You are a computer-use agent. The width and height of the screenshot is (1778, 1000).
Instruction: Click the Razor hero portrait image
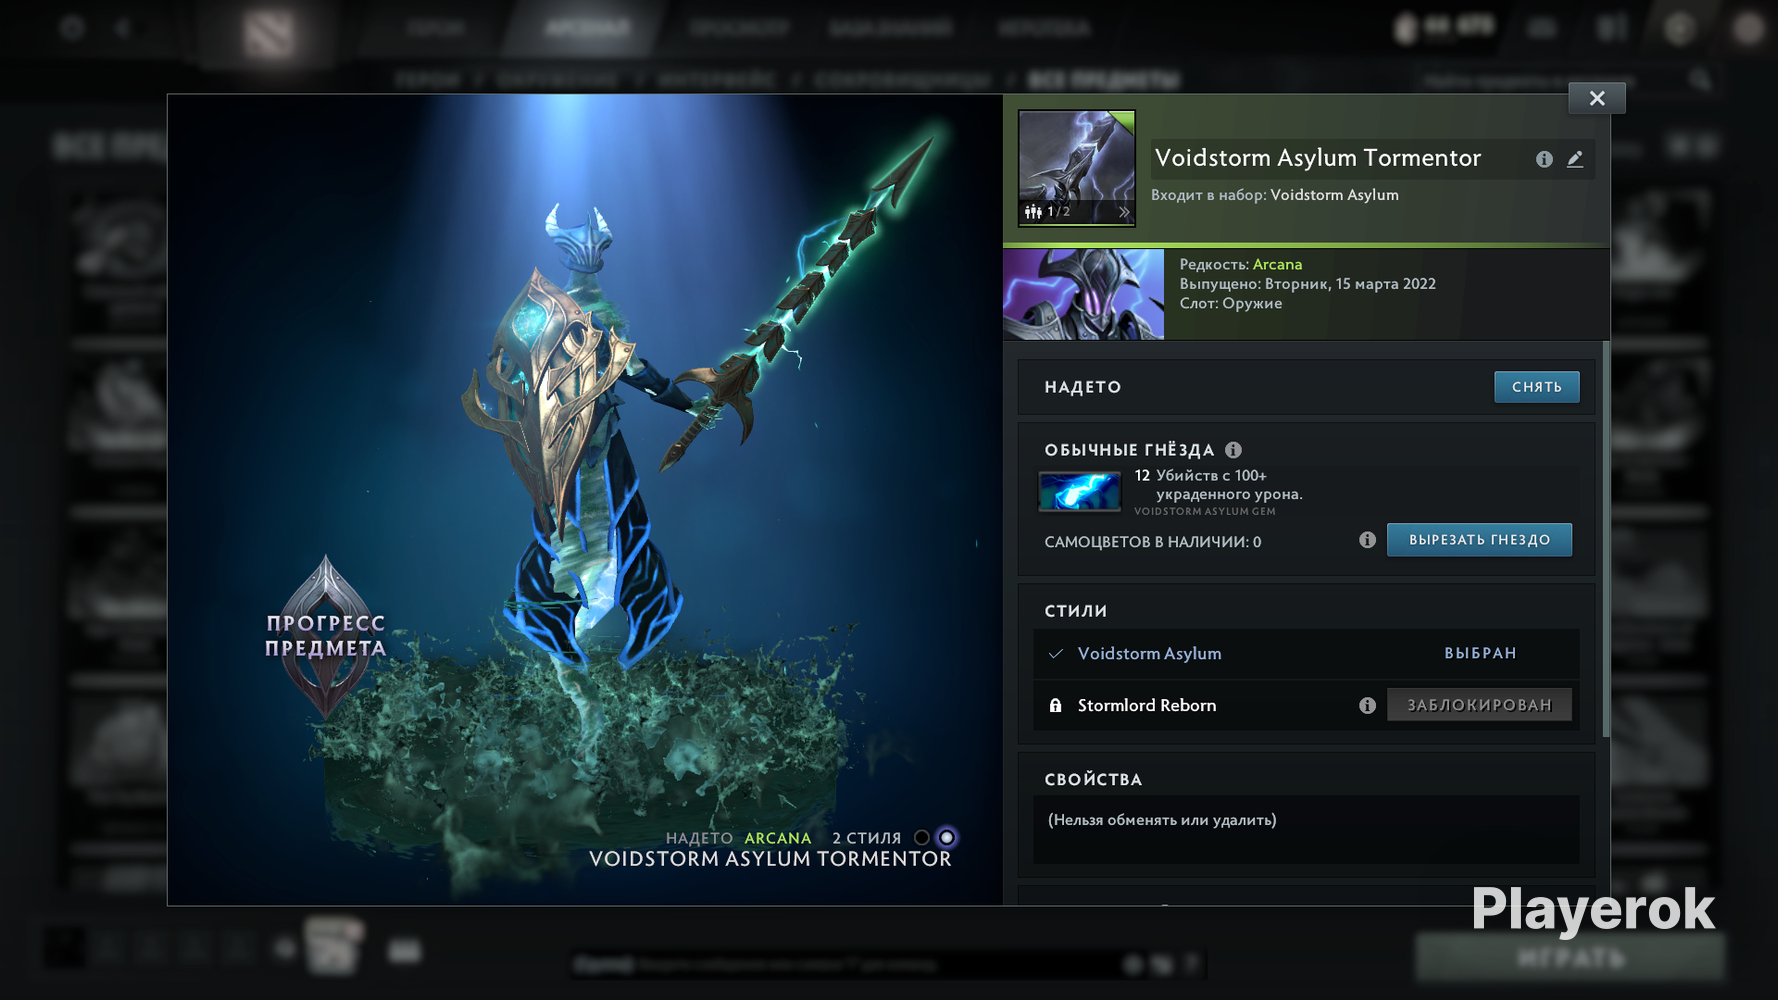pyautogui.click(x=1083, y=295)
